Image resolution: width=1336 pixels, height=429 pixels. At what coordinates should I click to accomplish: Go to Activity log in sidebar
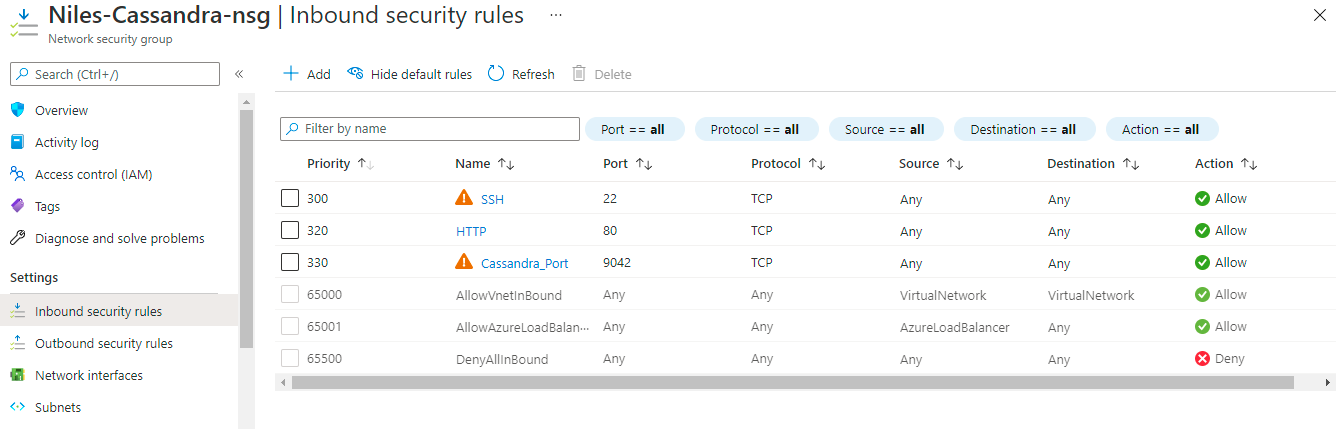click(66, 142)
